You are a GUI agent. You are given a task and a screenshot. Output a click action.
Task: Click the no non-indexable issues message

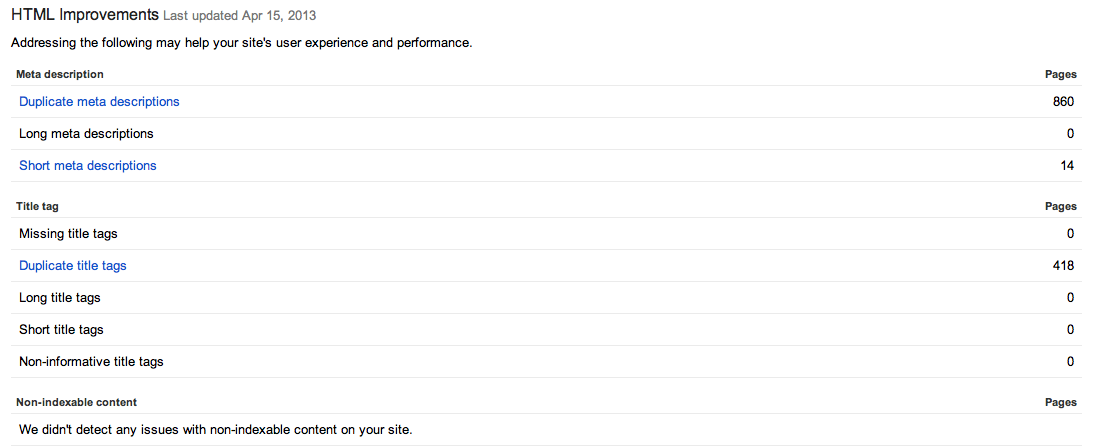tap(216, 430)
